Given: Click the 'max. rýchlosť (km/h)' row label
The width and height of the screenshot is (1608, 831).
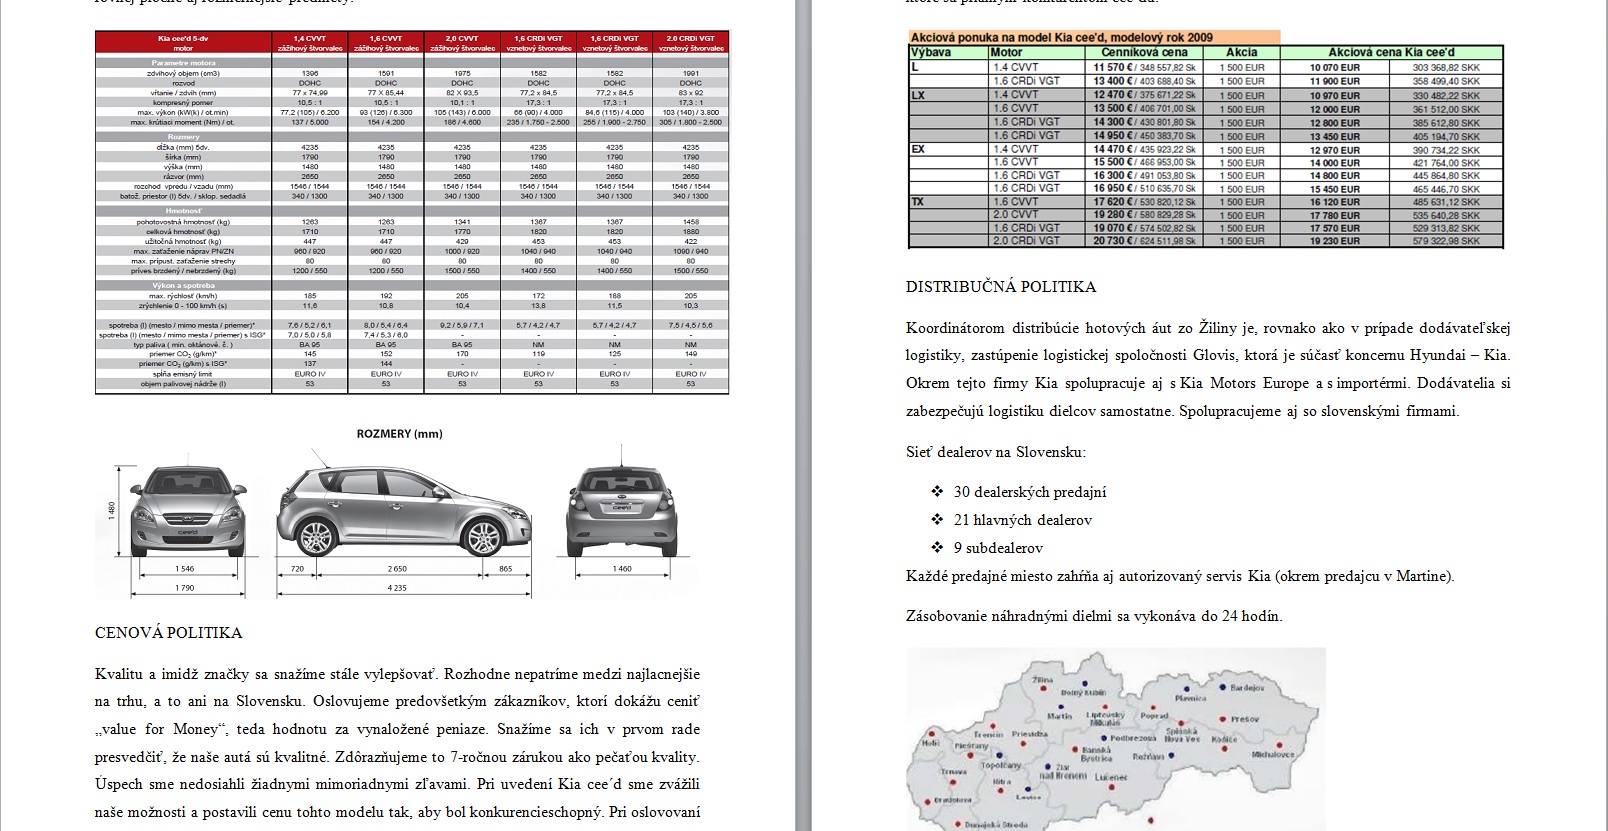Looking at the screenshot, I should [183, 296].
